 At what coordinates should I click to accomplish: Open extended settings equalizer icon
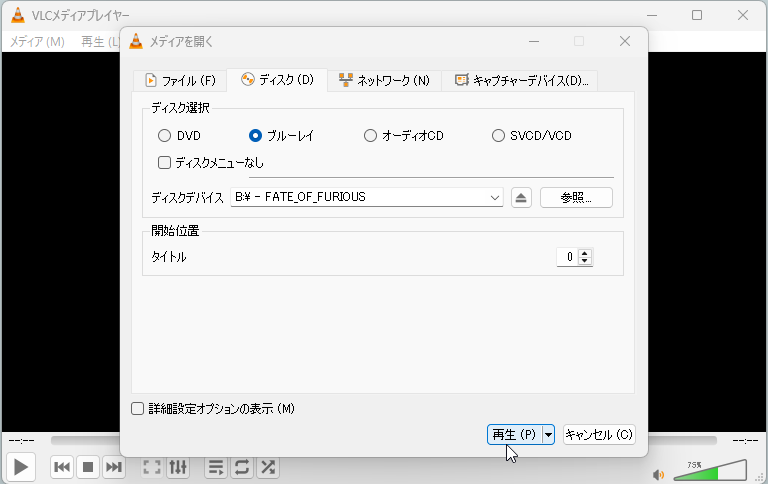tap(178, 467)
